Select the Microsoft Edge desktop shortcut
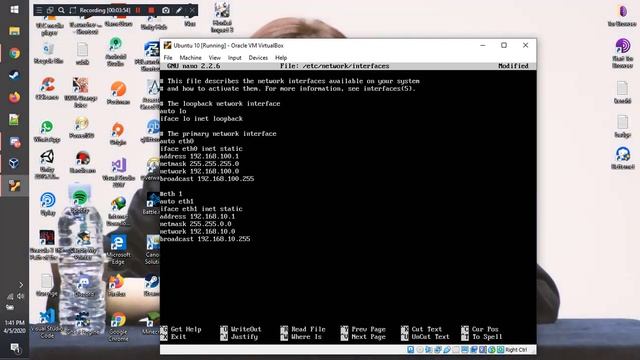This screenshot has height=360, width=640. click(118, 250)
